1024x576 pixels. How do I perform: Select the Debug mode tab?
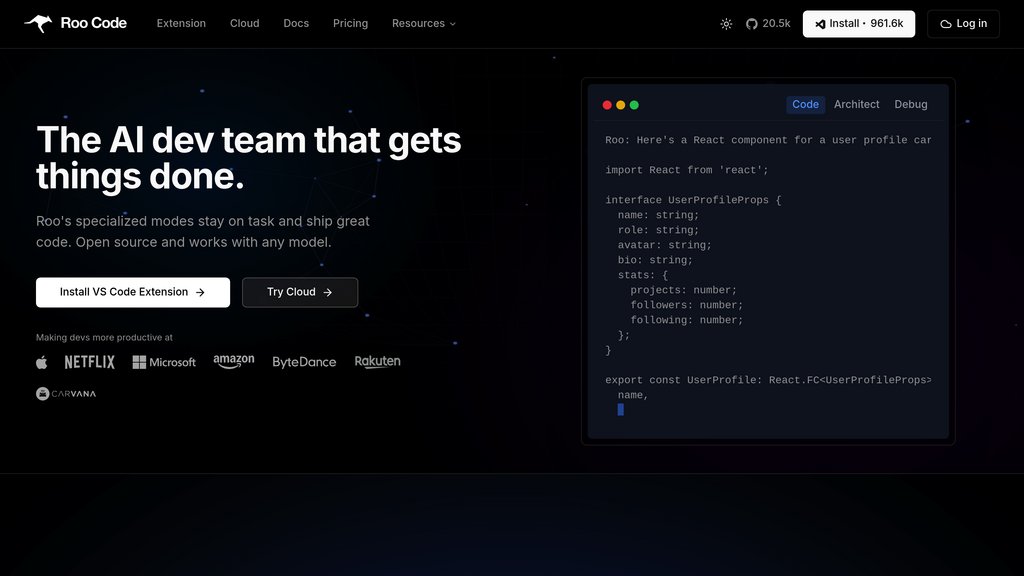tap(910, 105)
